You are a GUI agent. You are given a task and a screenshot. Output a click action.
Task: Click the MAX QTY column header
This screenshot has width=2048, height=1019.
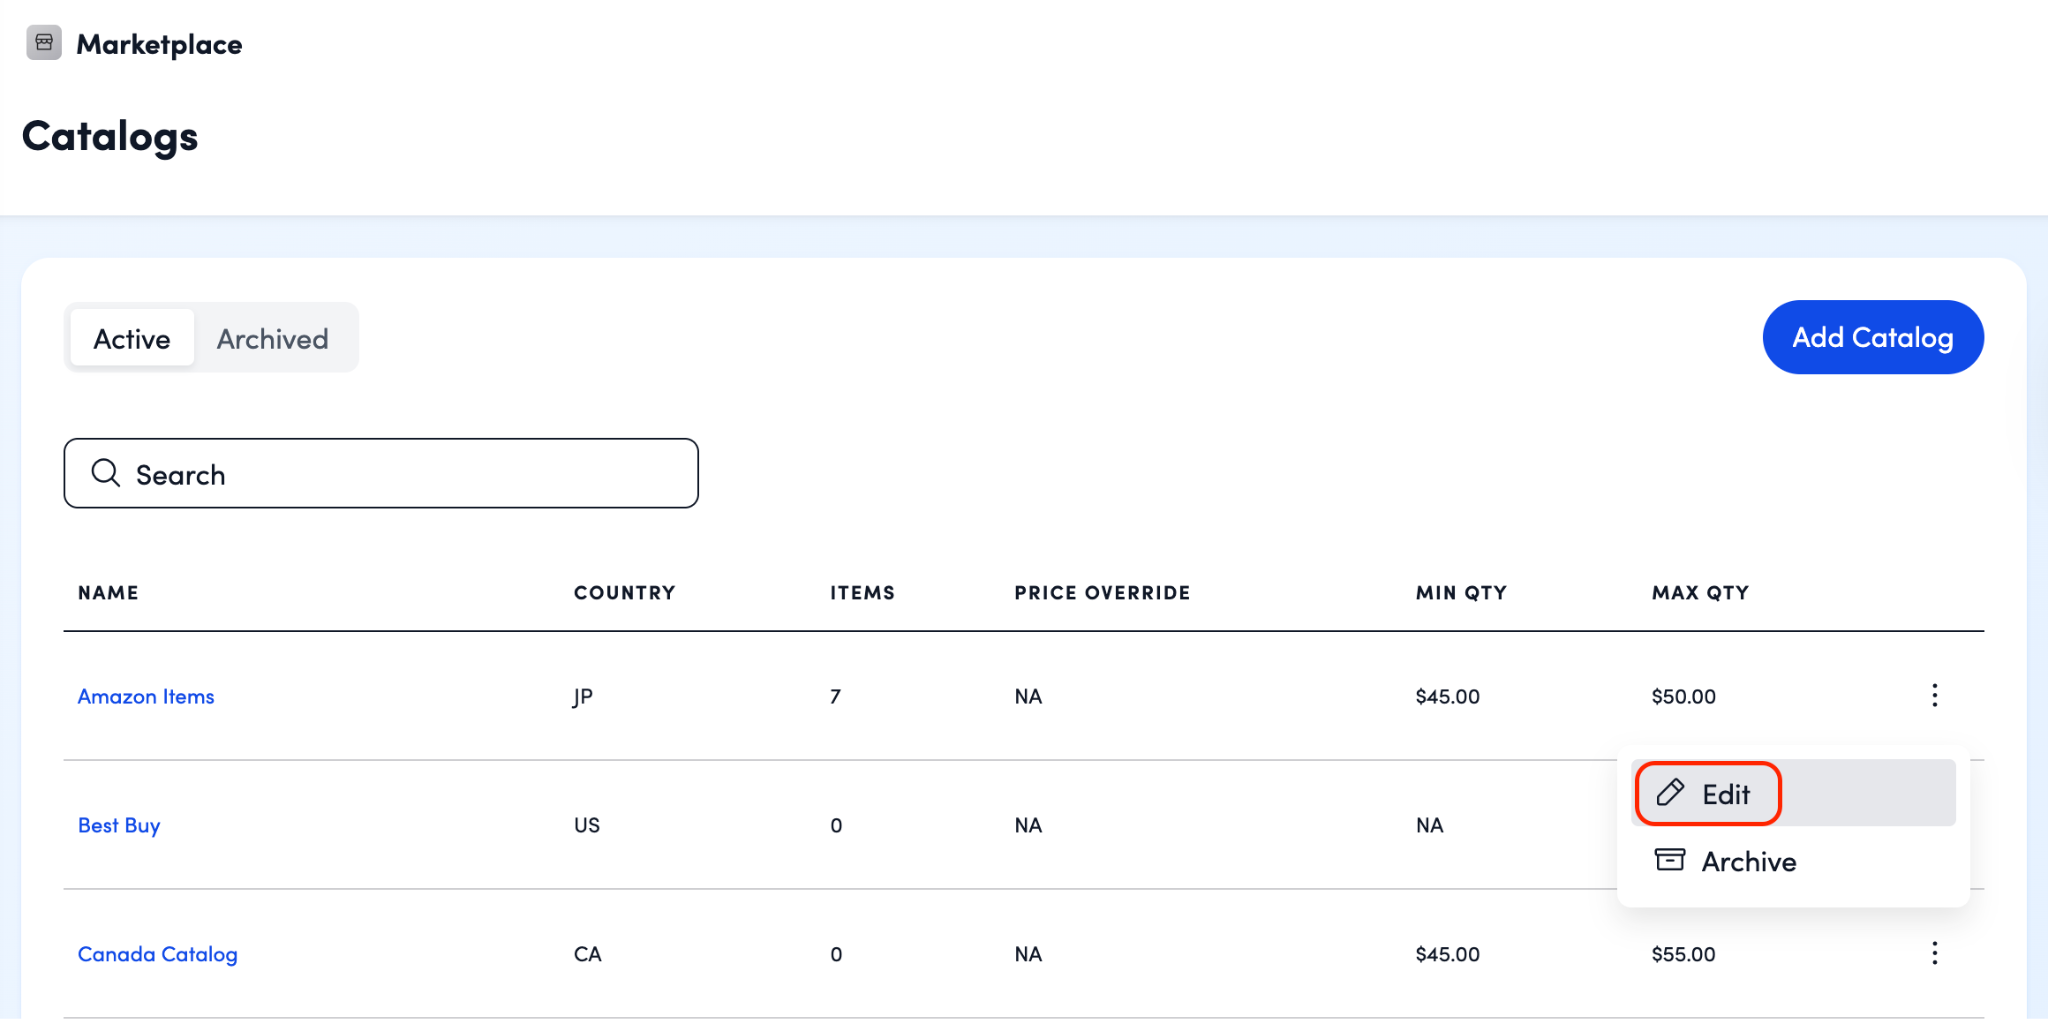pyautogui.click(x=1700, y=593)
